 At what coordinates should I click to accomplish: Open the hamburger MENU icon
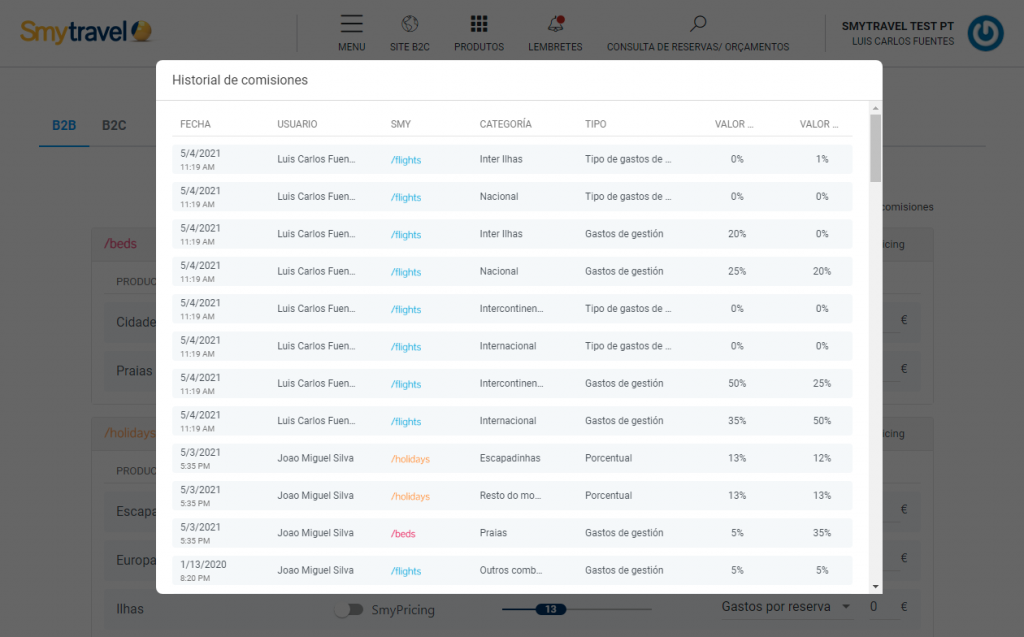point(351,24)
